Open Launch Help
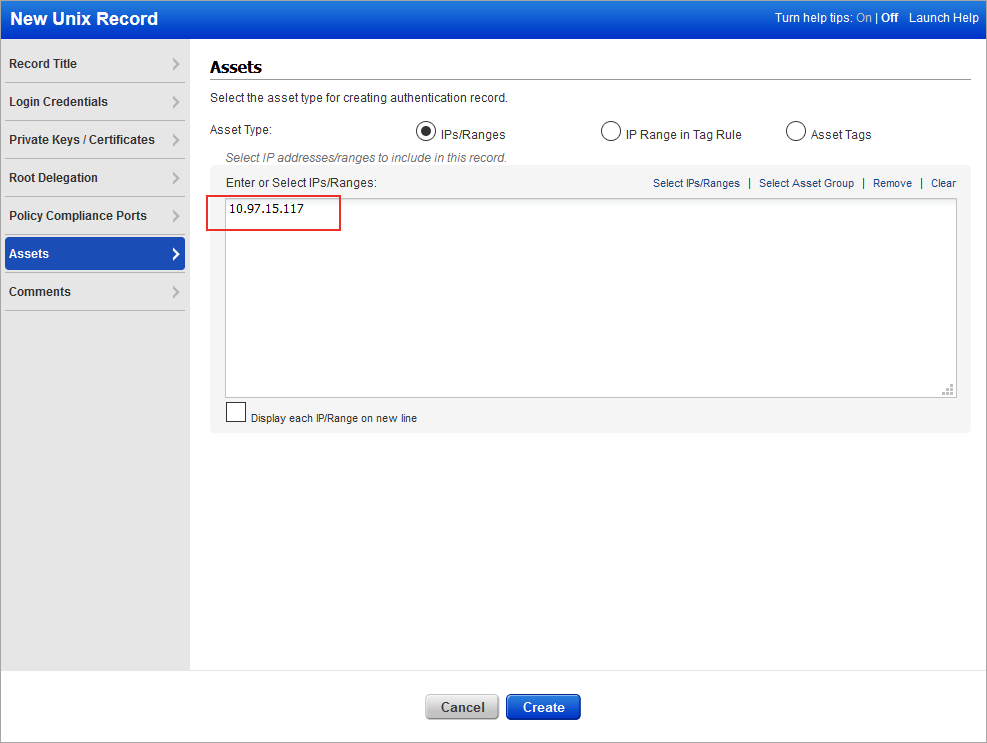Viewport: 987px width, 743px height. (x=944, y=18)
